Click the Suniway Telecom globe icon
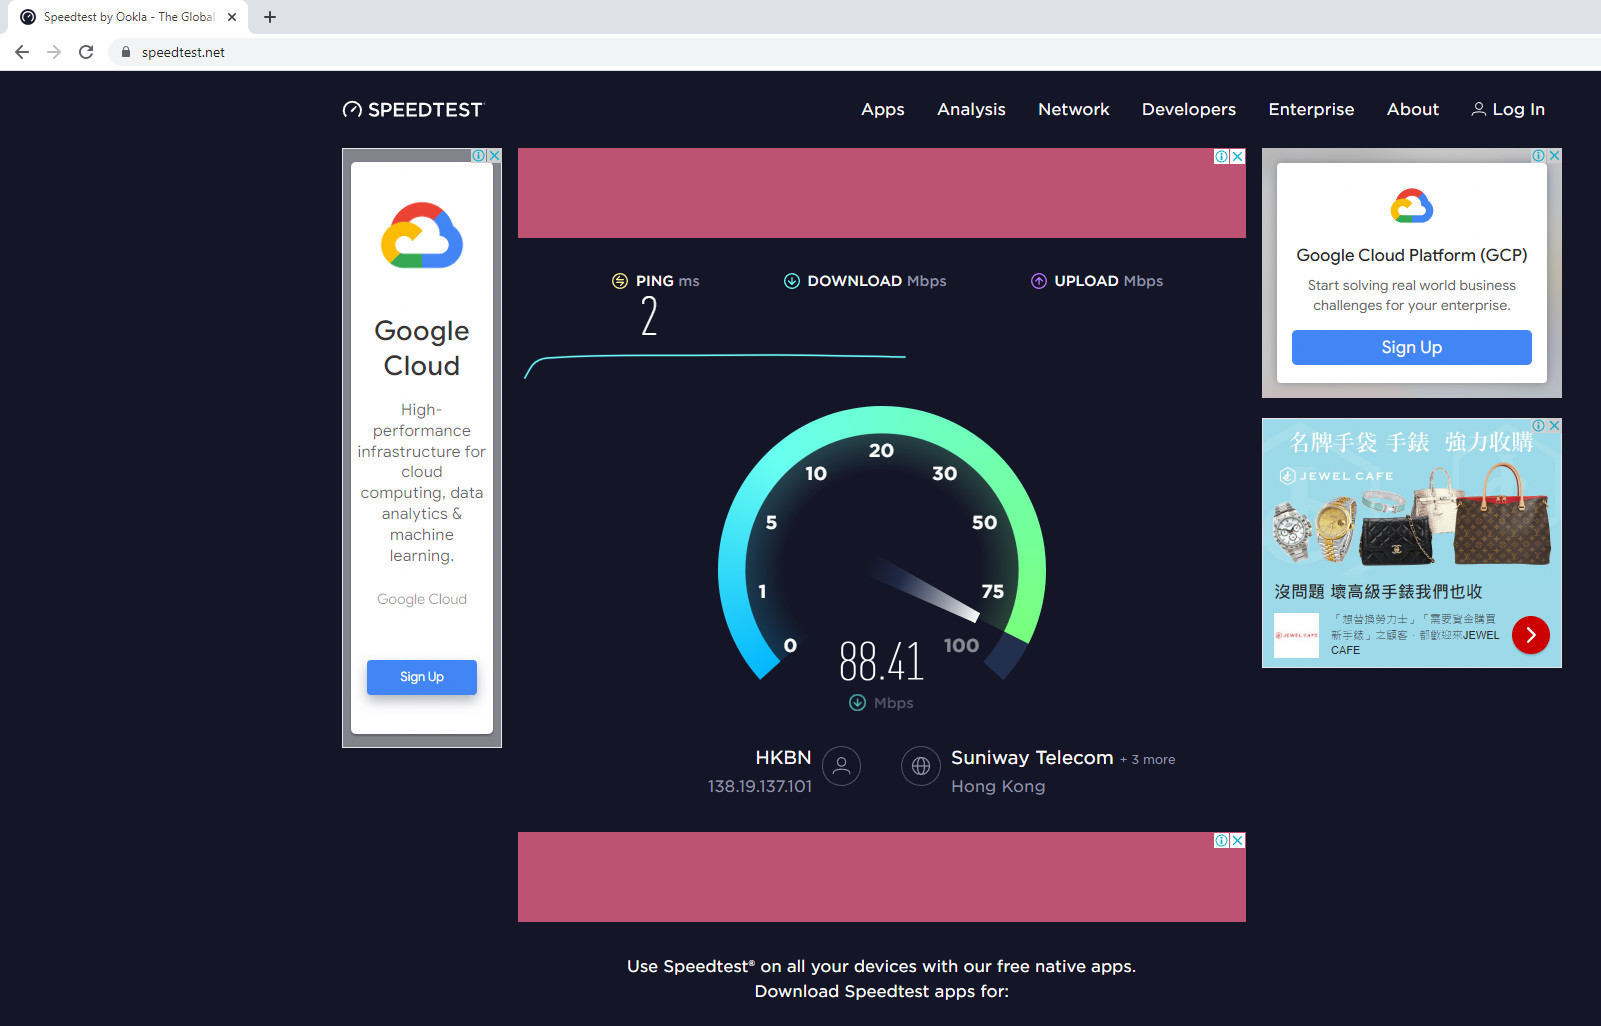The image size is (1601, 1026). [921, 766]
